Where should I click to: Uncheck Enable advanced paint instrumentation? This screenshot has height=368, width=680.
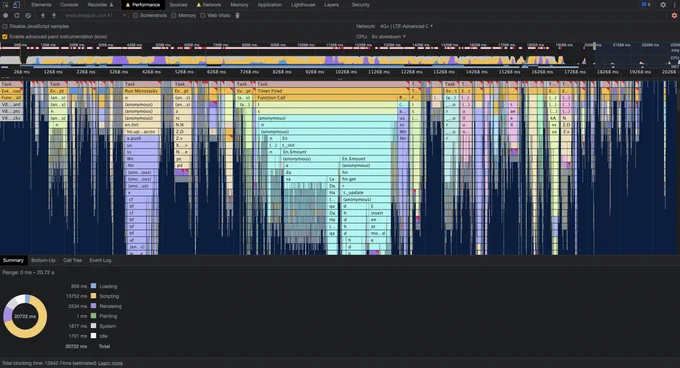5,37
